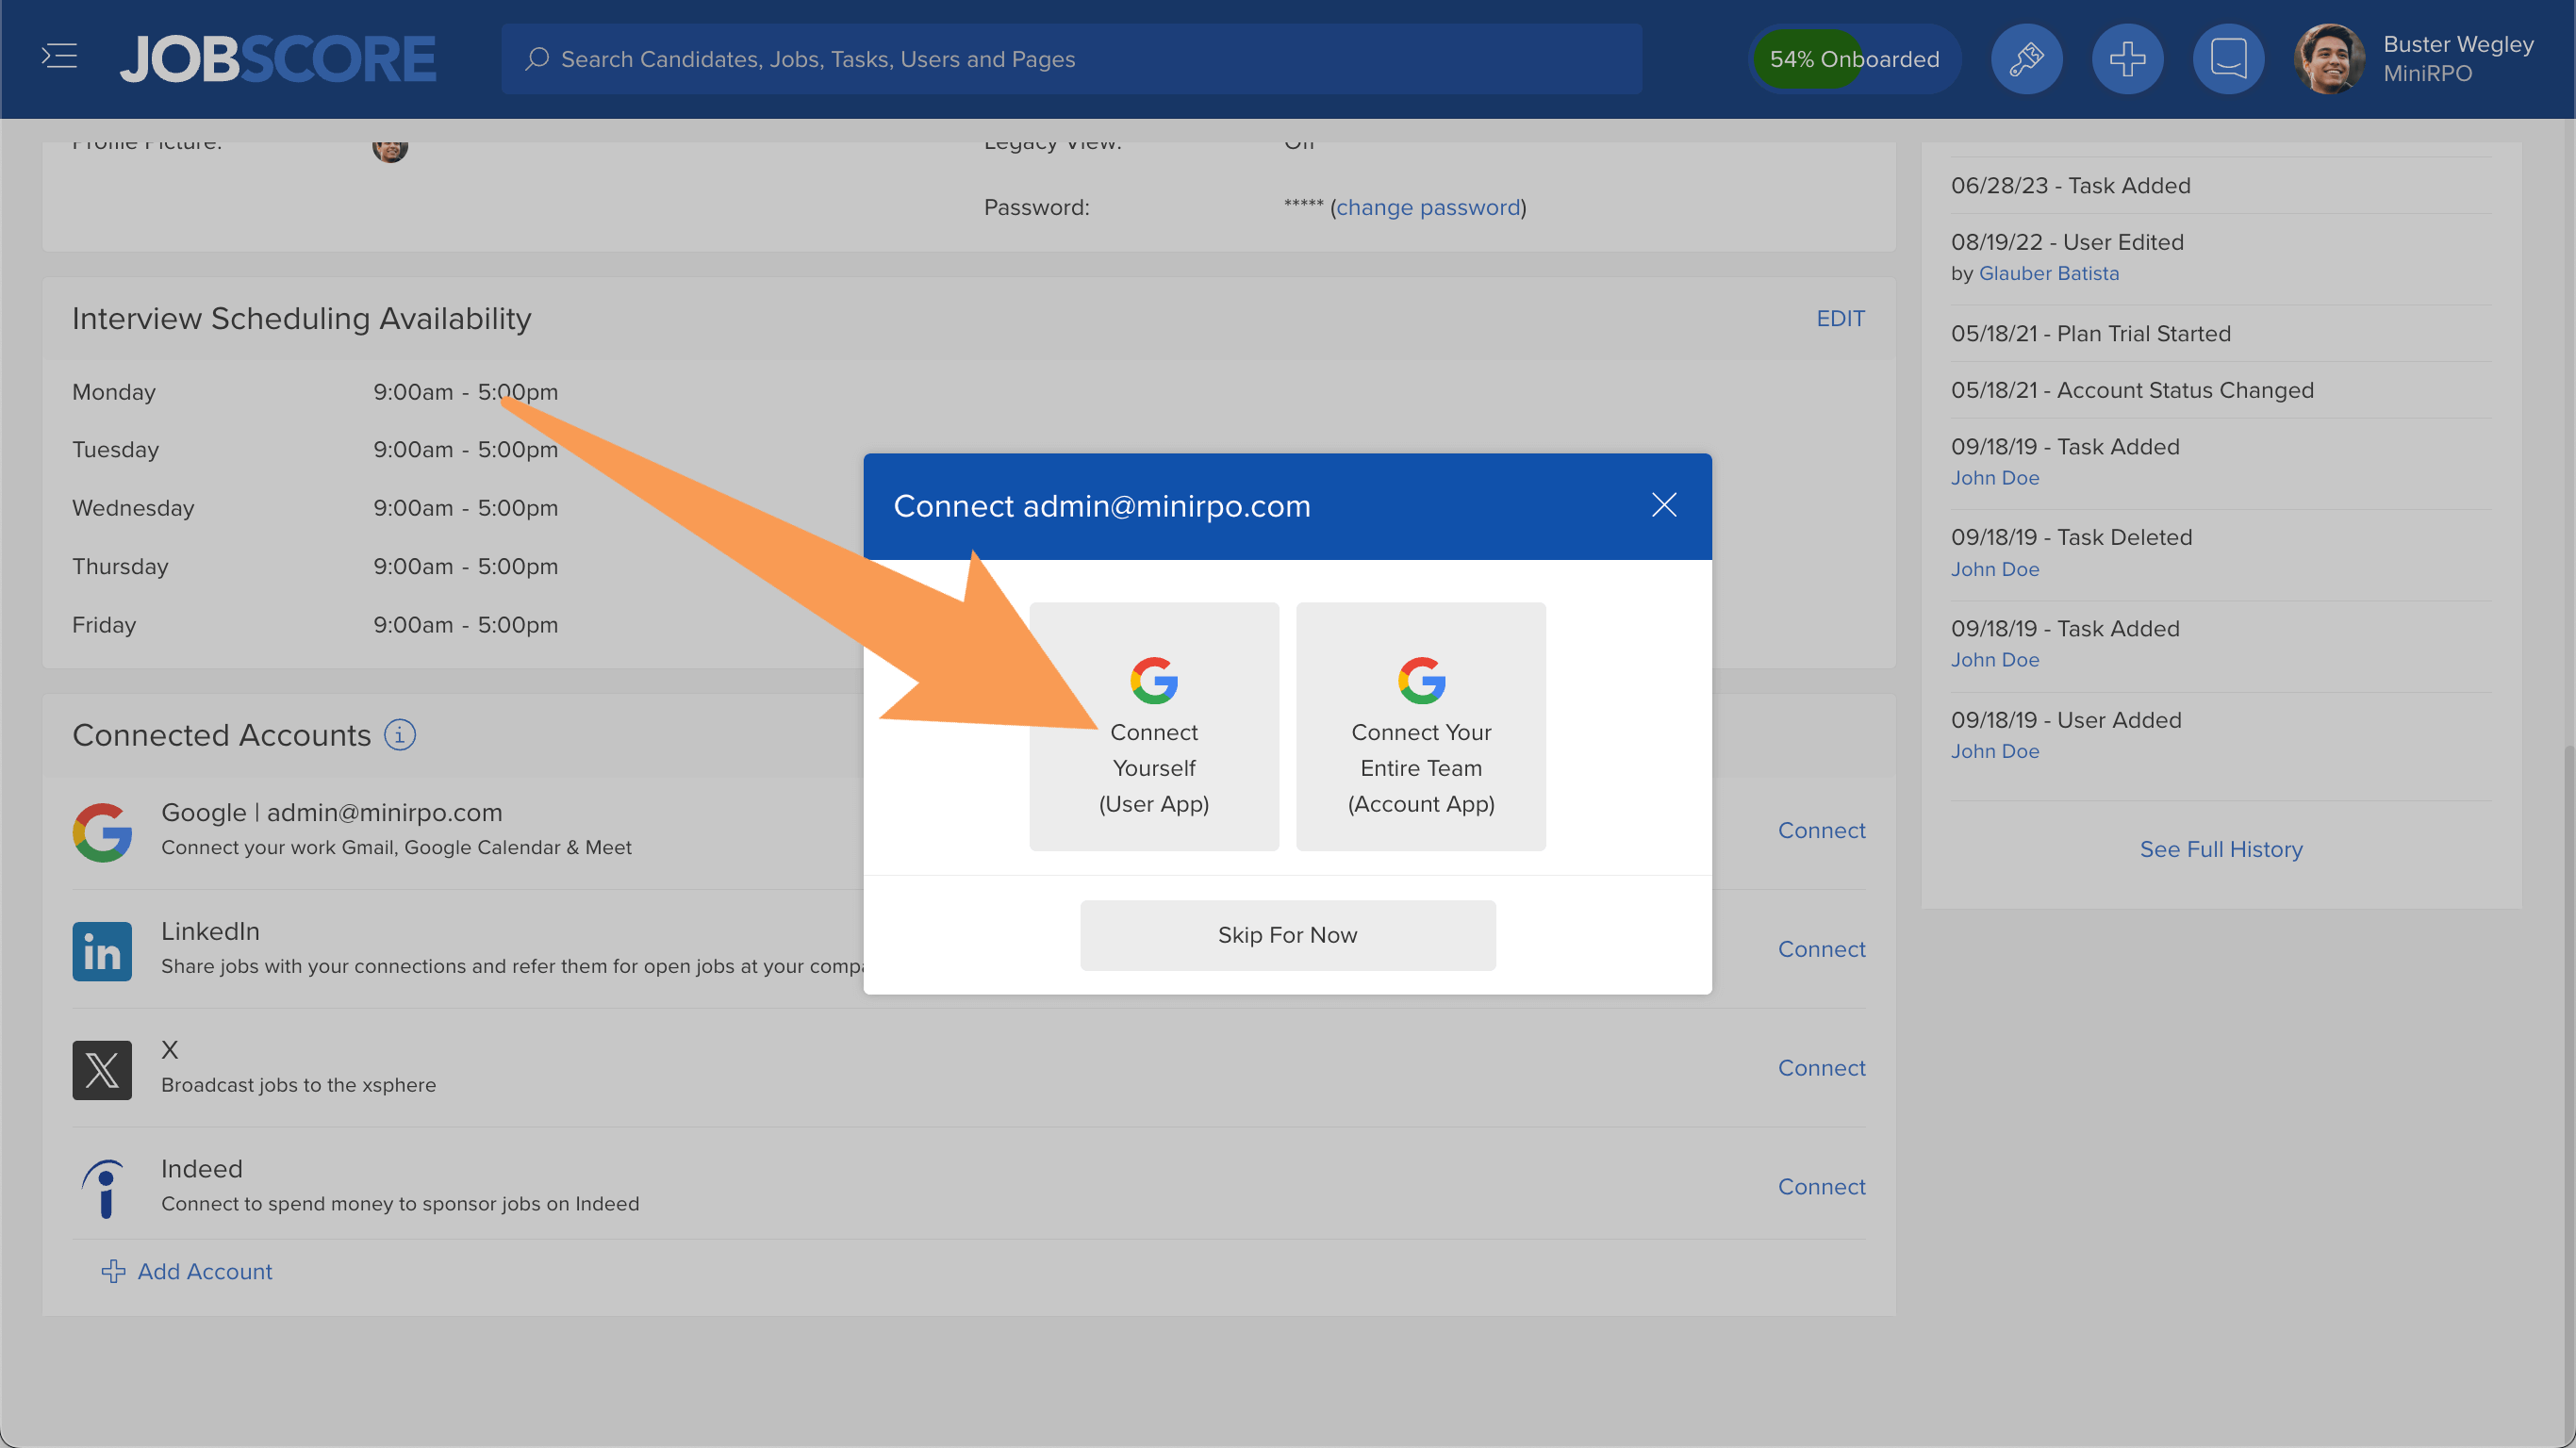Image resolution: width=2576 pixels, height=1448 pixels.
Task: Click the Thursday availability row
Action: coord(315,567)
